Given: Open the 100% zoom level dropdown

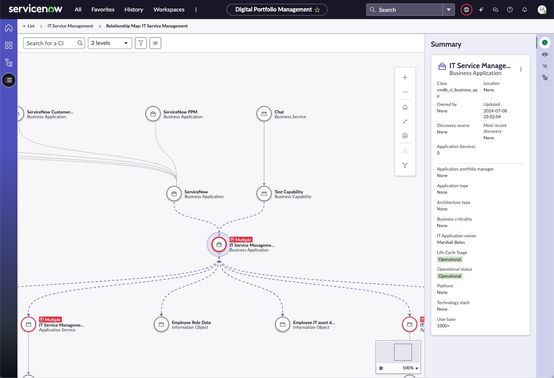Looking at the screenshot, I should (x=410, y=368).
